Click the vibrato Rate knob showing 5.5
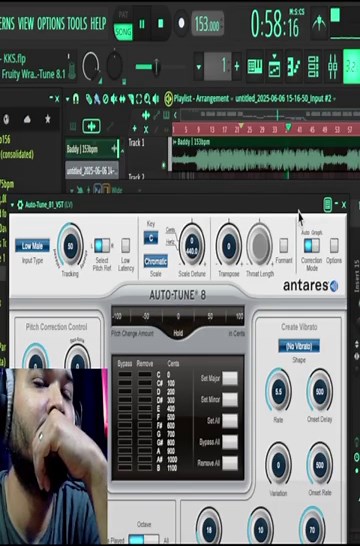The height and width of the screenshot is (546, 360). pyautogui.click(x=278, y=391)
